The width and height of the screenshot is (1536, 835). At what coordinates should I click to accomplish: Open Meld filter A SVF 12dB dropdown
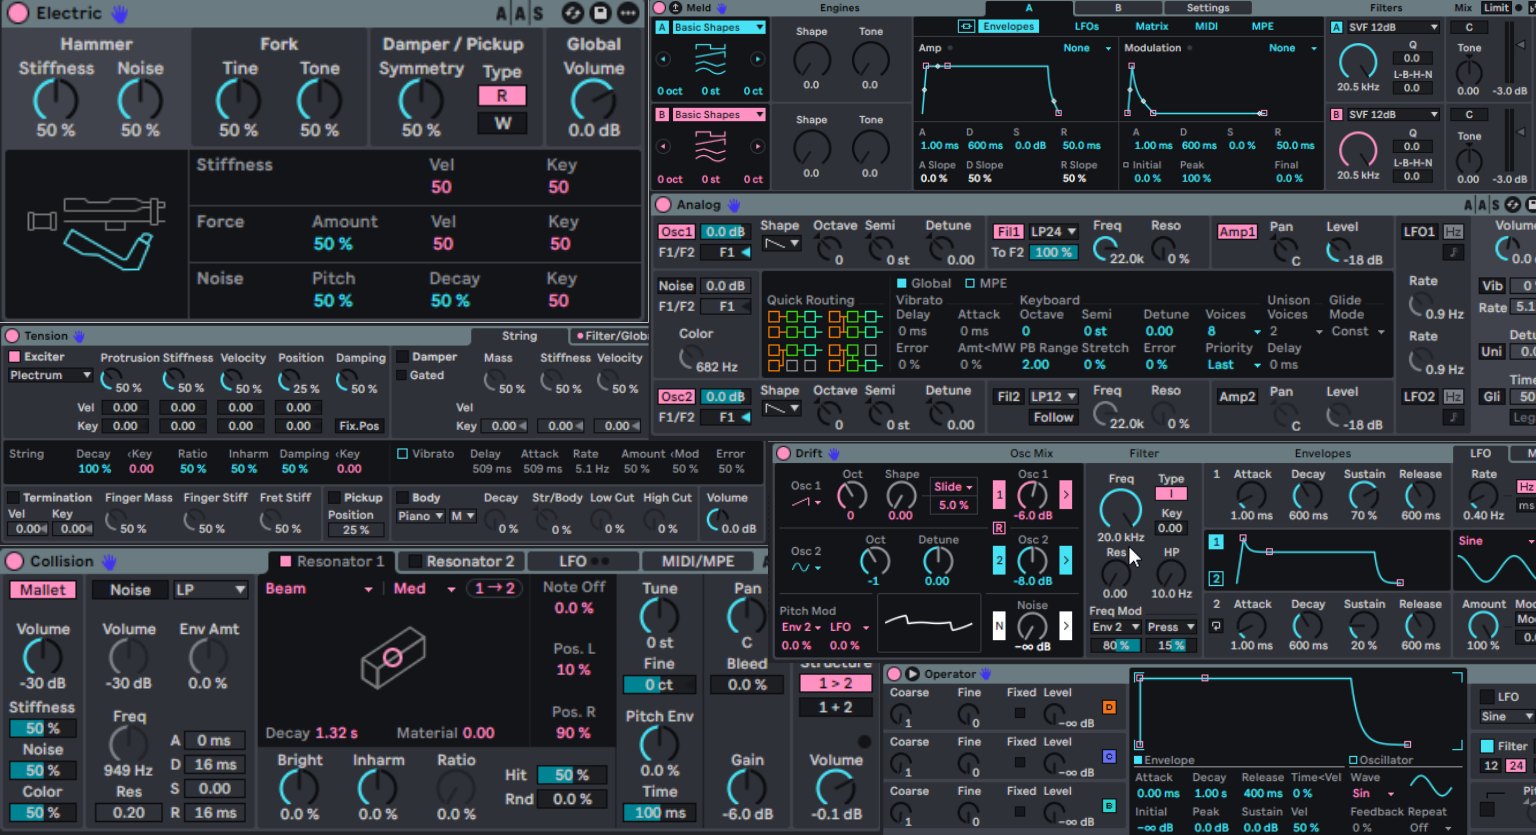1392,27
